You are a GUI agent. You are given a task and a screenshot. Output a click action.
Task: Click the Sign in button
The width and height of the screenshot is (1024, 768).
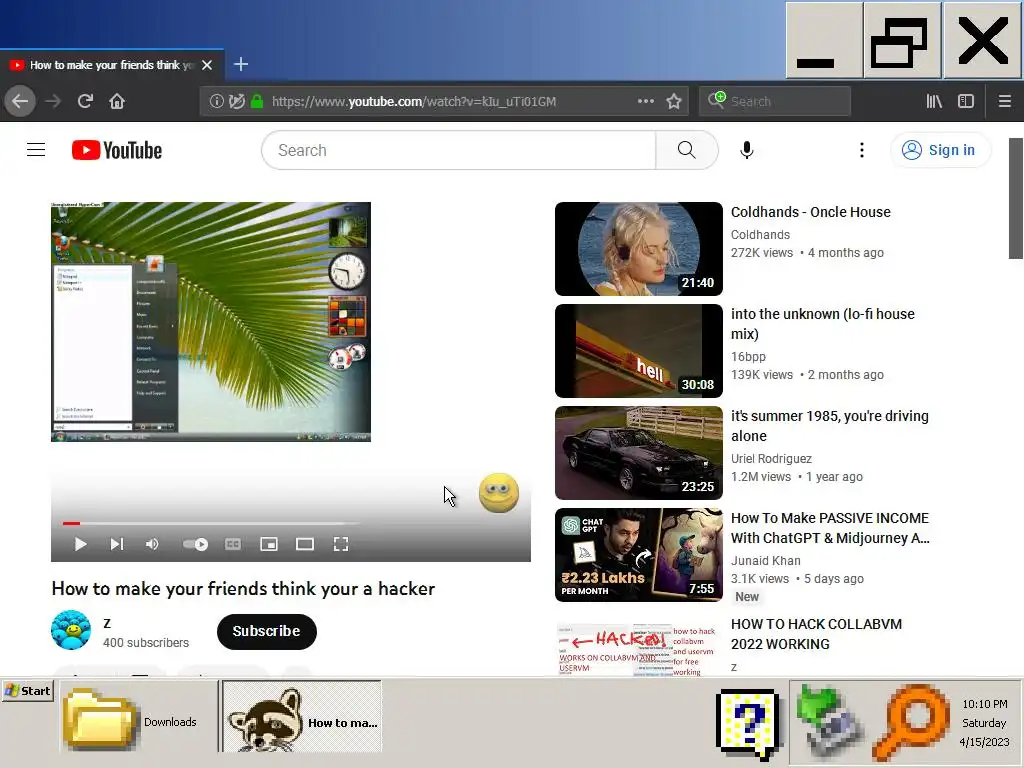pos(940,150)
